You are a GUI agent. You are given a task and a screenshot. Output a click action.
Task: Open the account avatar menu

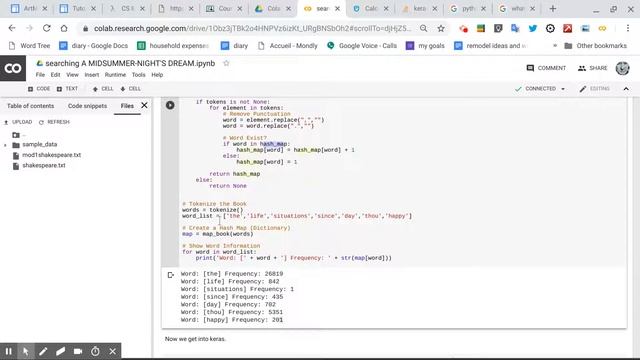(622, 68)
